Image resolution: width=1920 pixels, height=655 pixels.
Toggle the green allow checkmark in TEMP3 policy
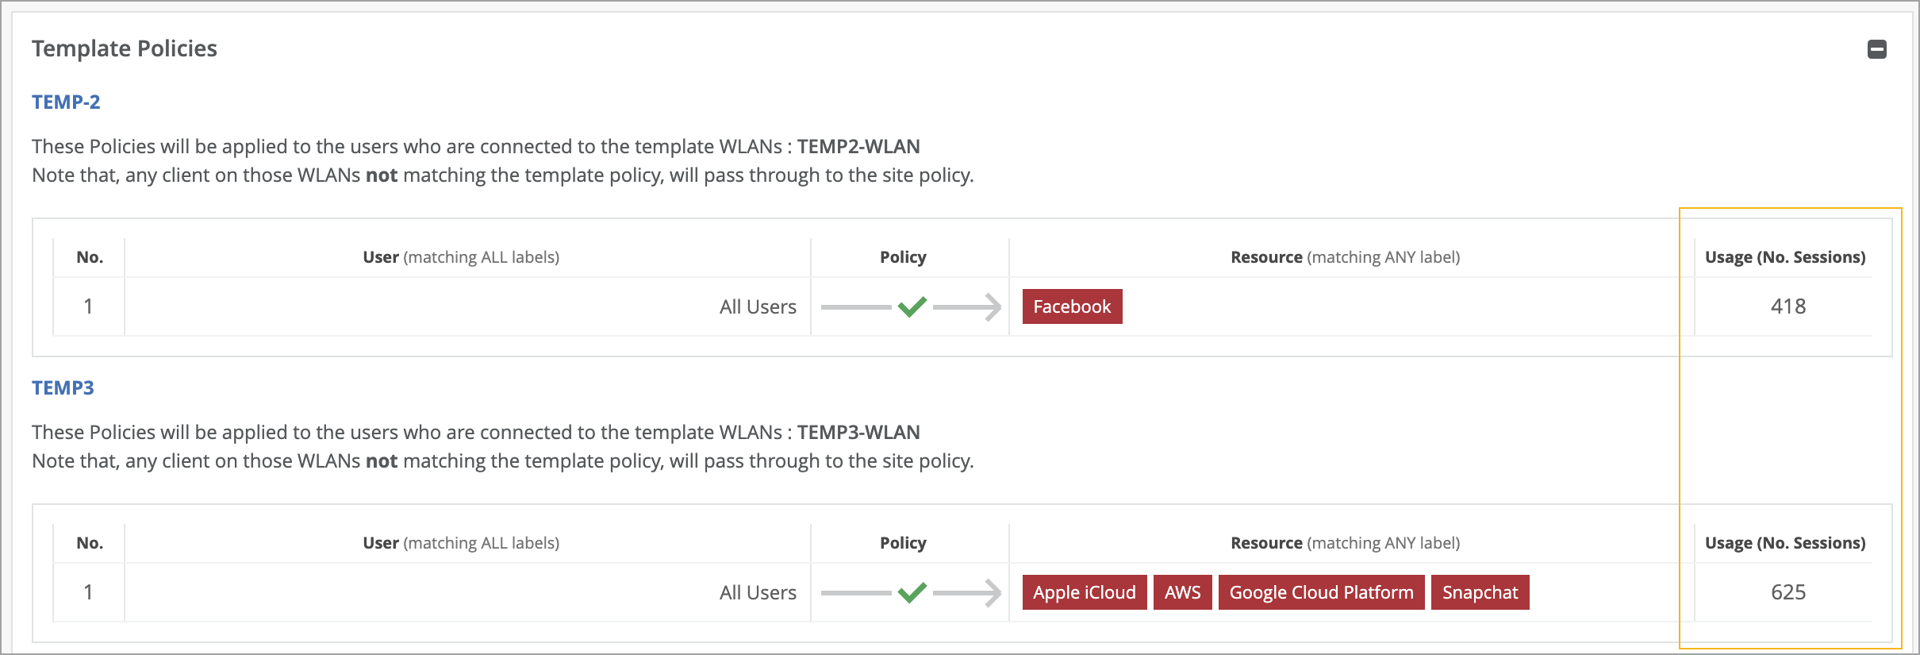(912, 593)
